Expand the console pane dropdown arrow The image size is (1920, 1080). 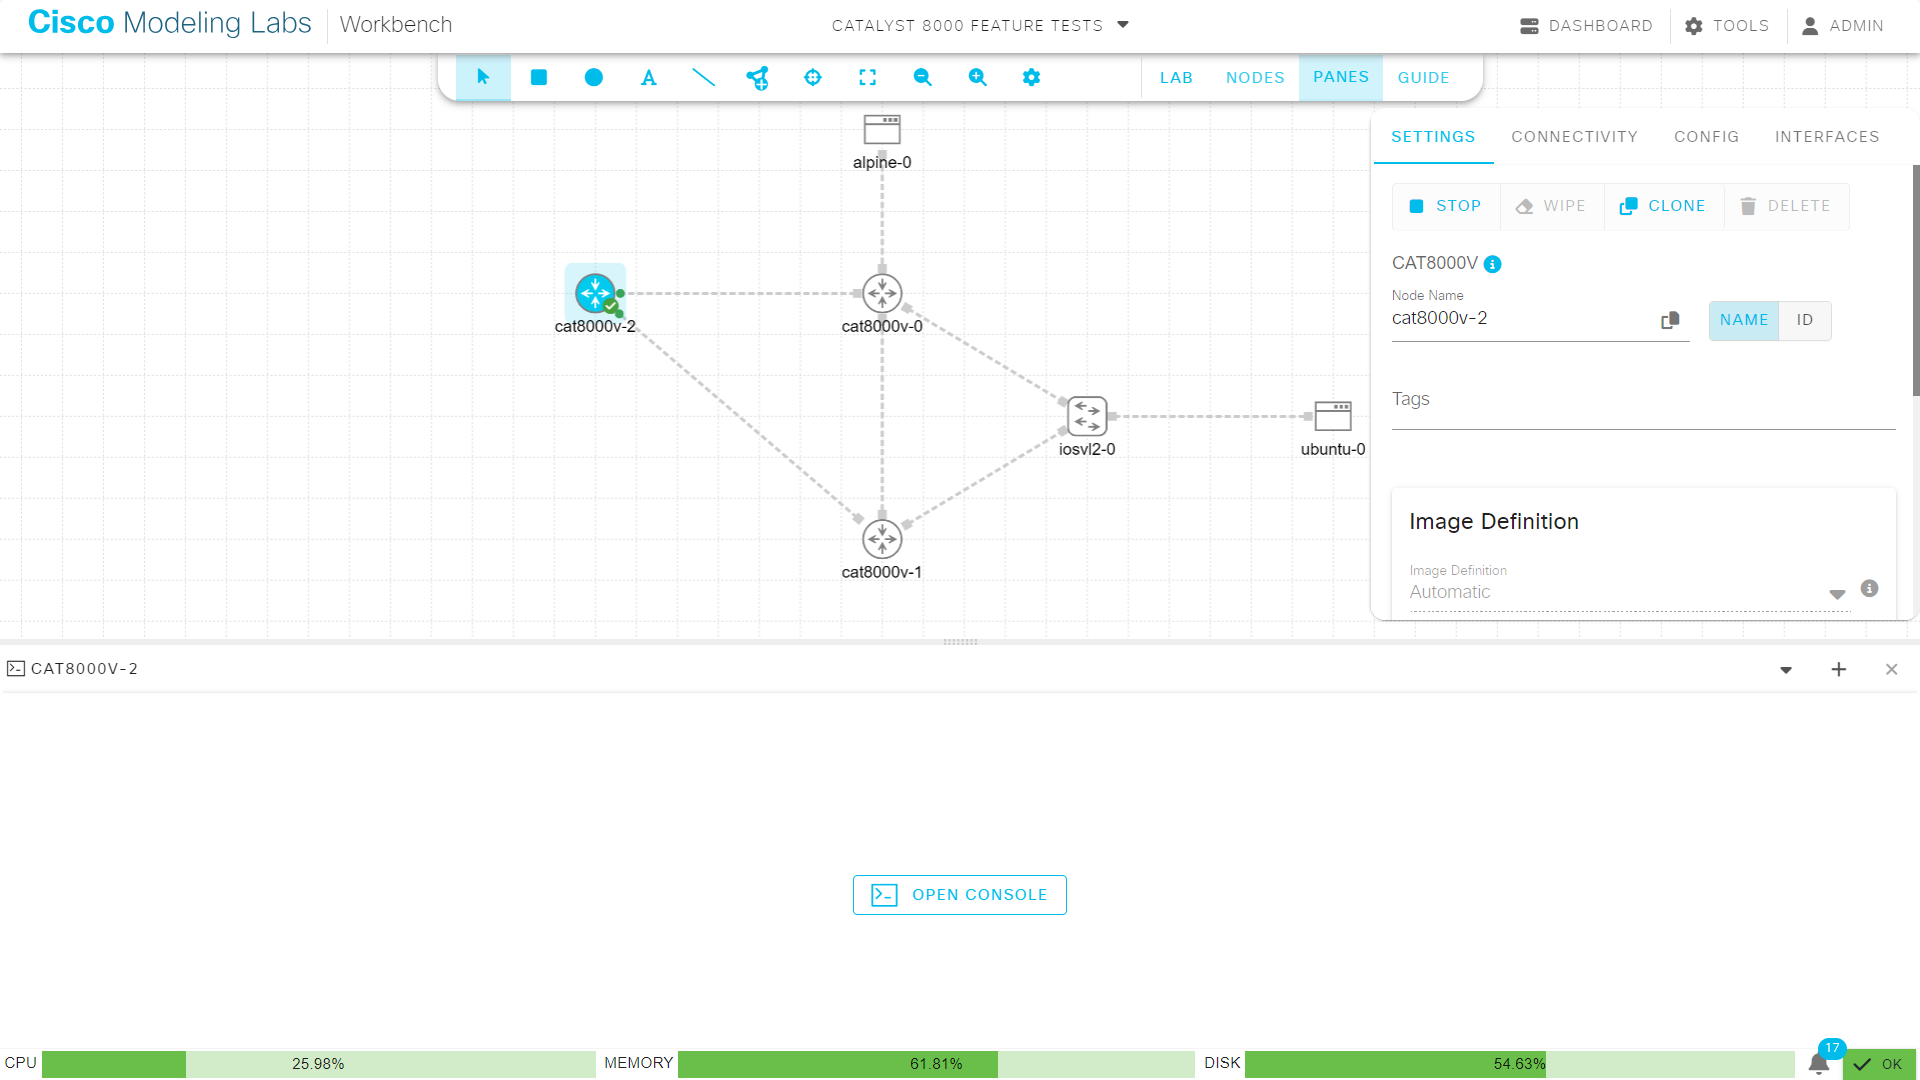[x=1786, y=669]
